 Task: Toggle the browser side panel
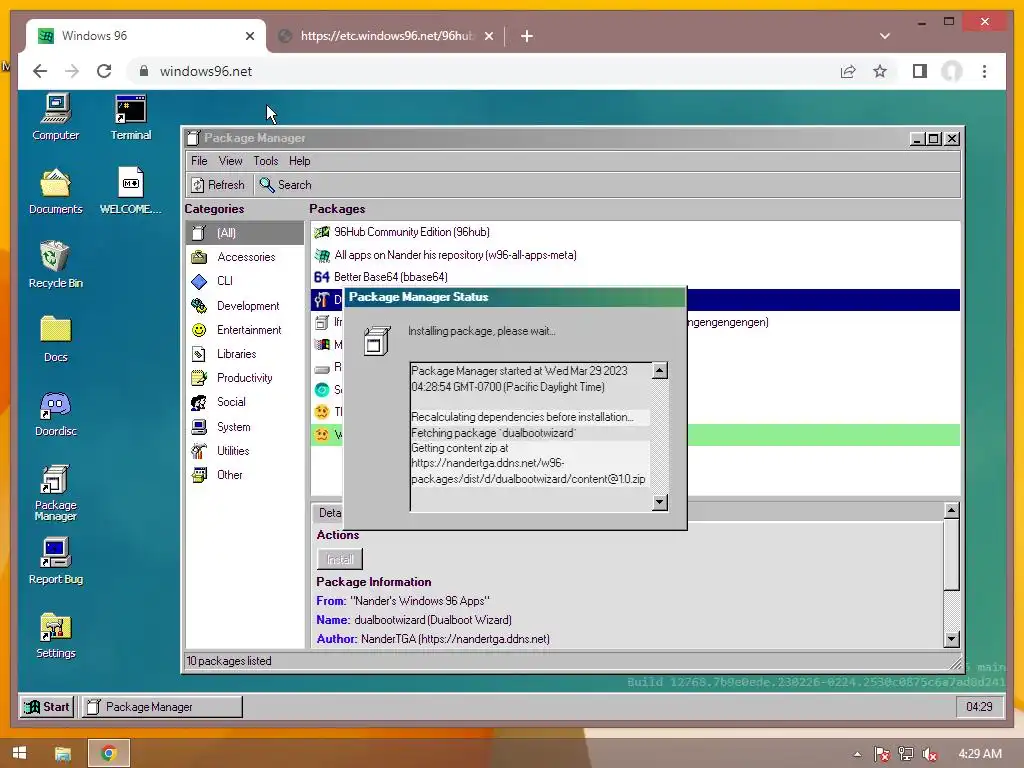coord(920,71)
